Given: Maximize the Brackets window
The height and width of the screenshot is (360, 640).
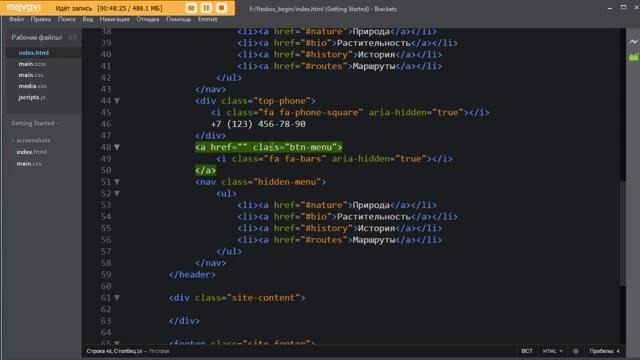Looking at the screenshot, I should [x=623, y=7].
